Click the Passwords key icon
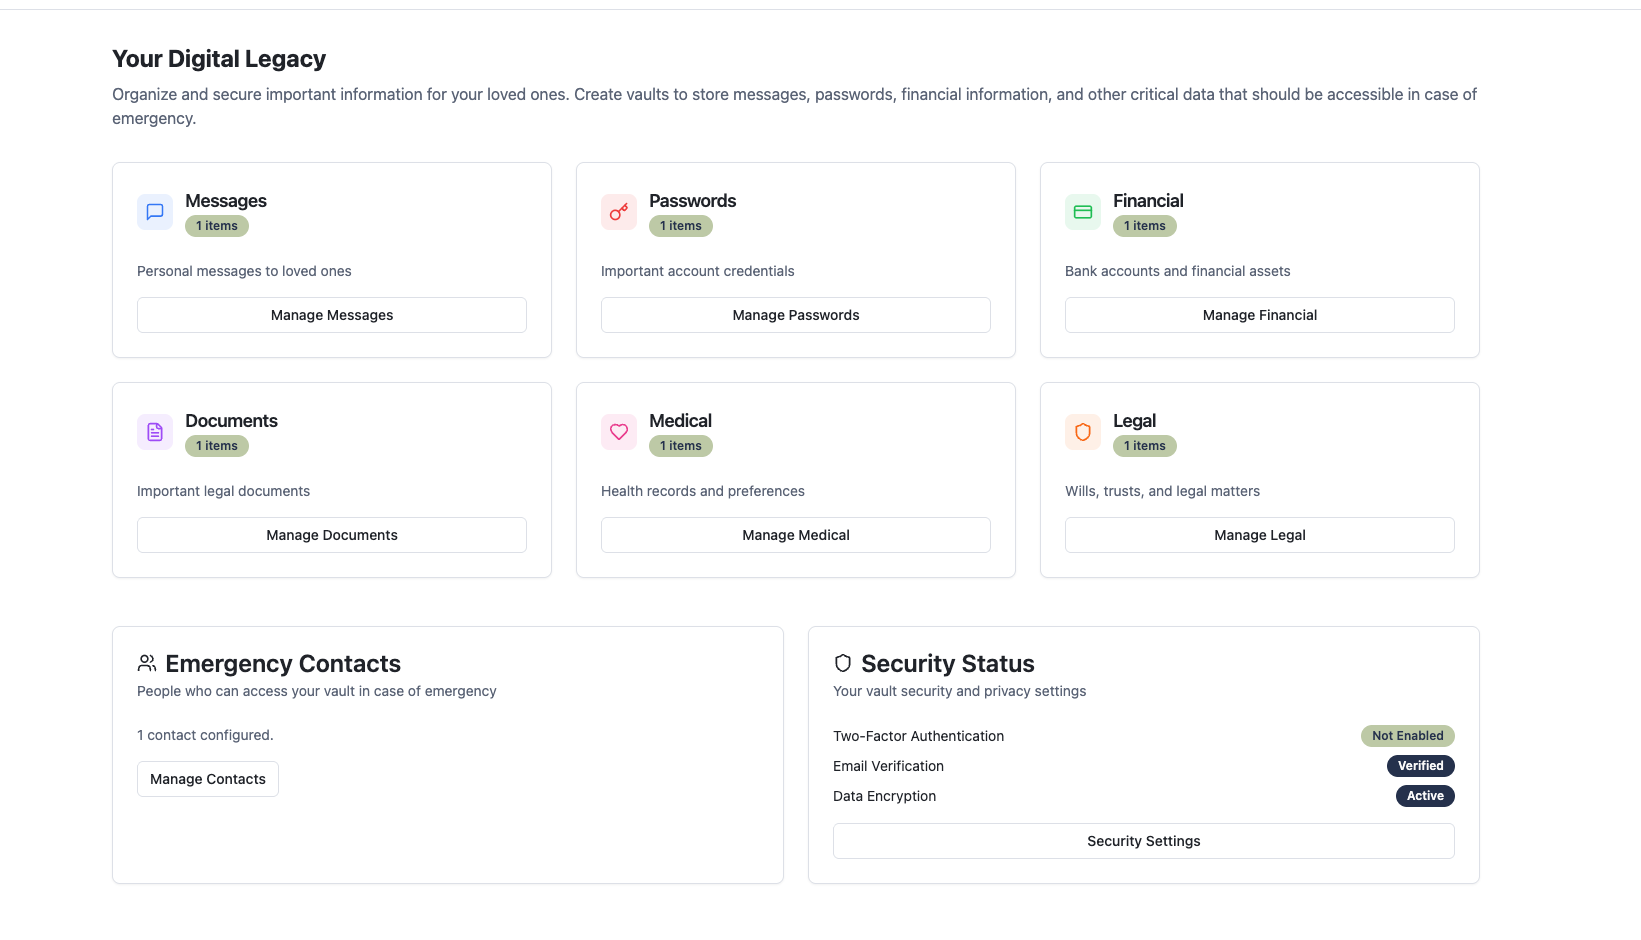 619,211
